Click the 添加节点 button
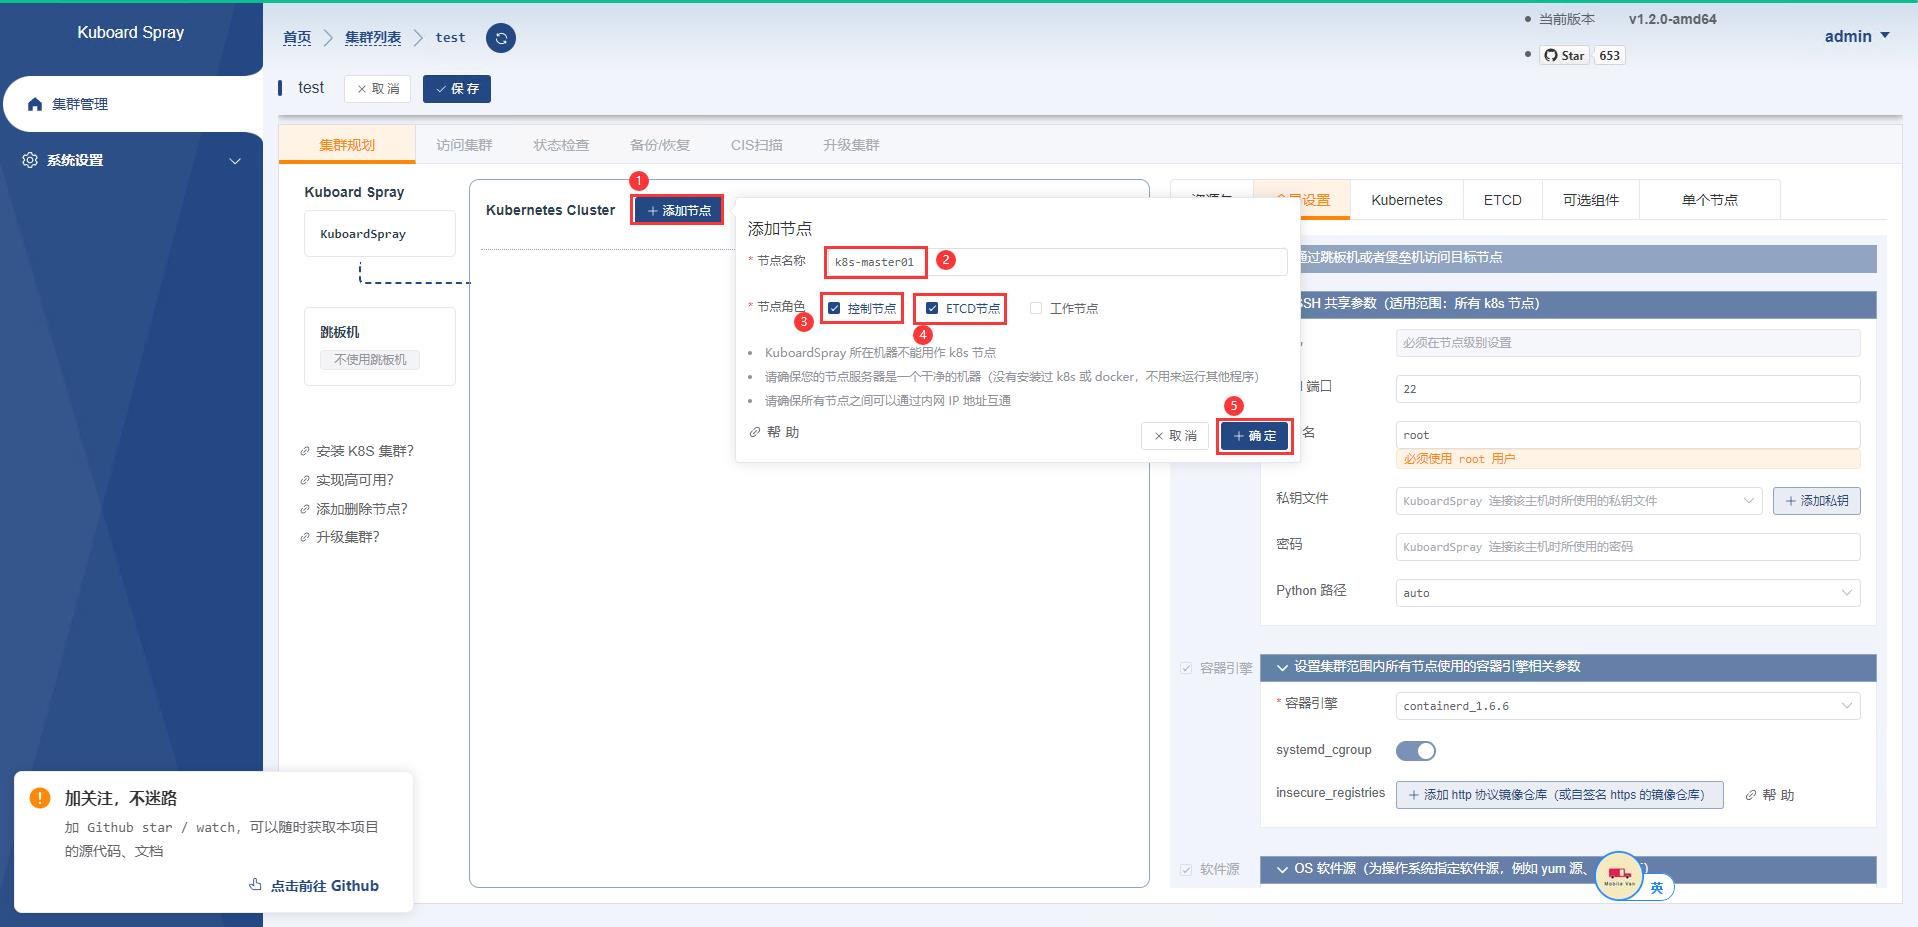The width and height of the screenshot is (1918, 927). pyautogui.click(x=678, y=210)
